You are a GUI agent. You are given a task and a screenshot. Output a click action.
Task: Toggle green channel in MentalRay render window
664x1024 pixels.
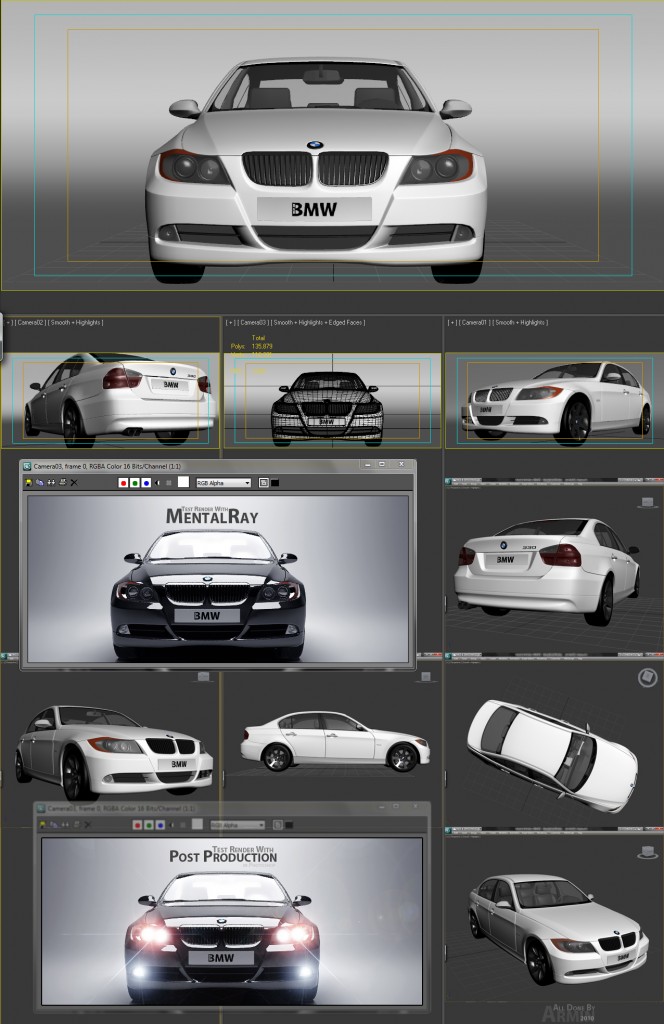coord(134,483)
